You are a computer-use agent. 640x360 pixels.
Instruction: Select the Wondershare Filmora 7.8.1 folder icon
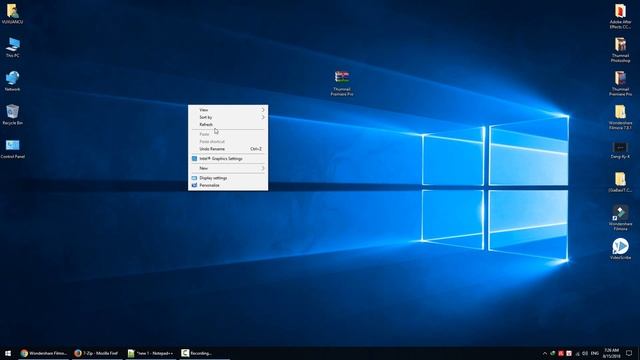[620, 117]
